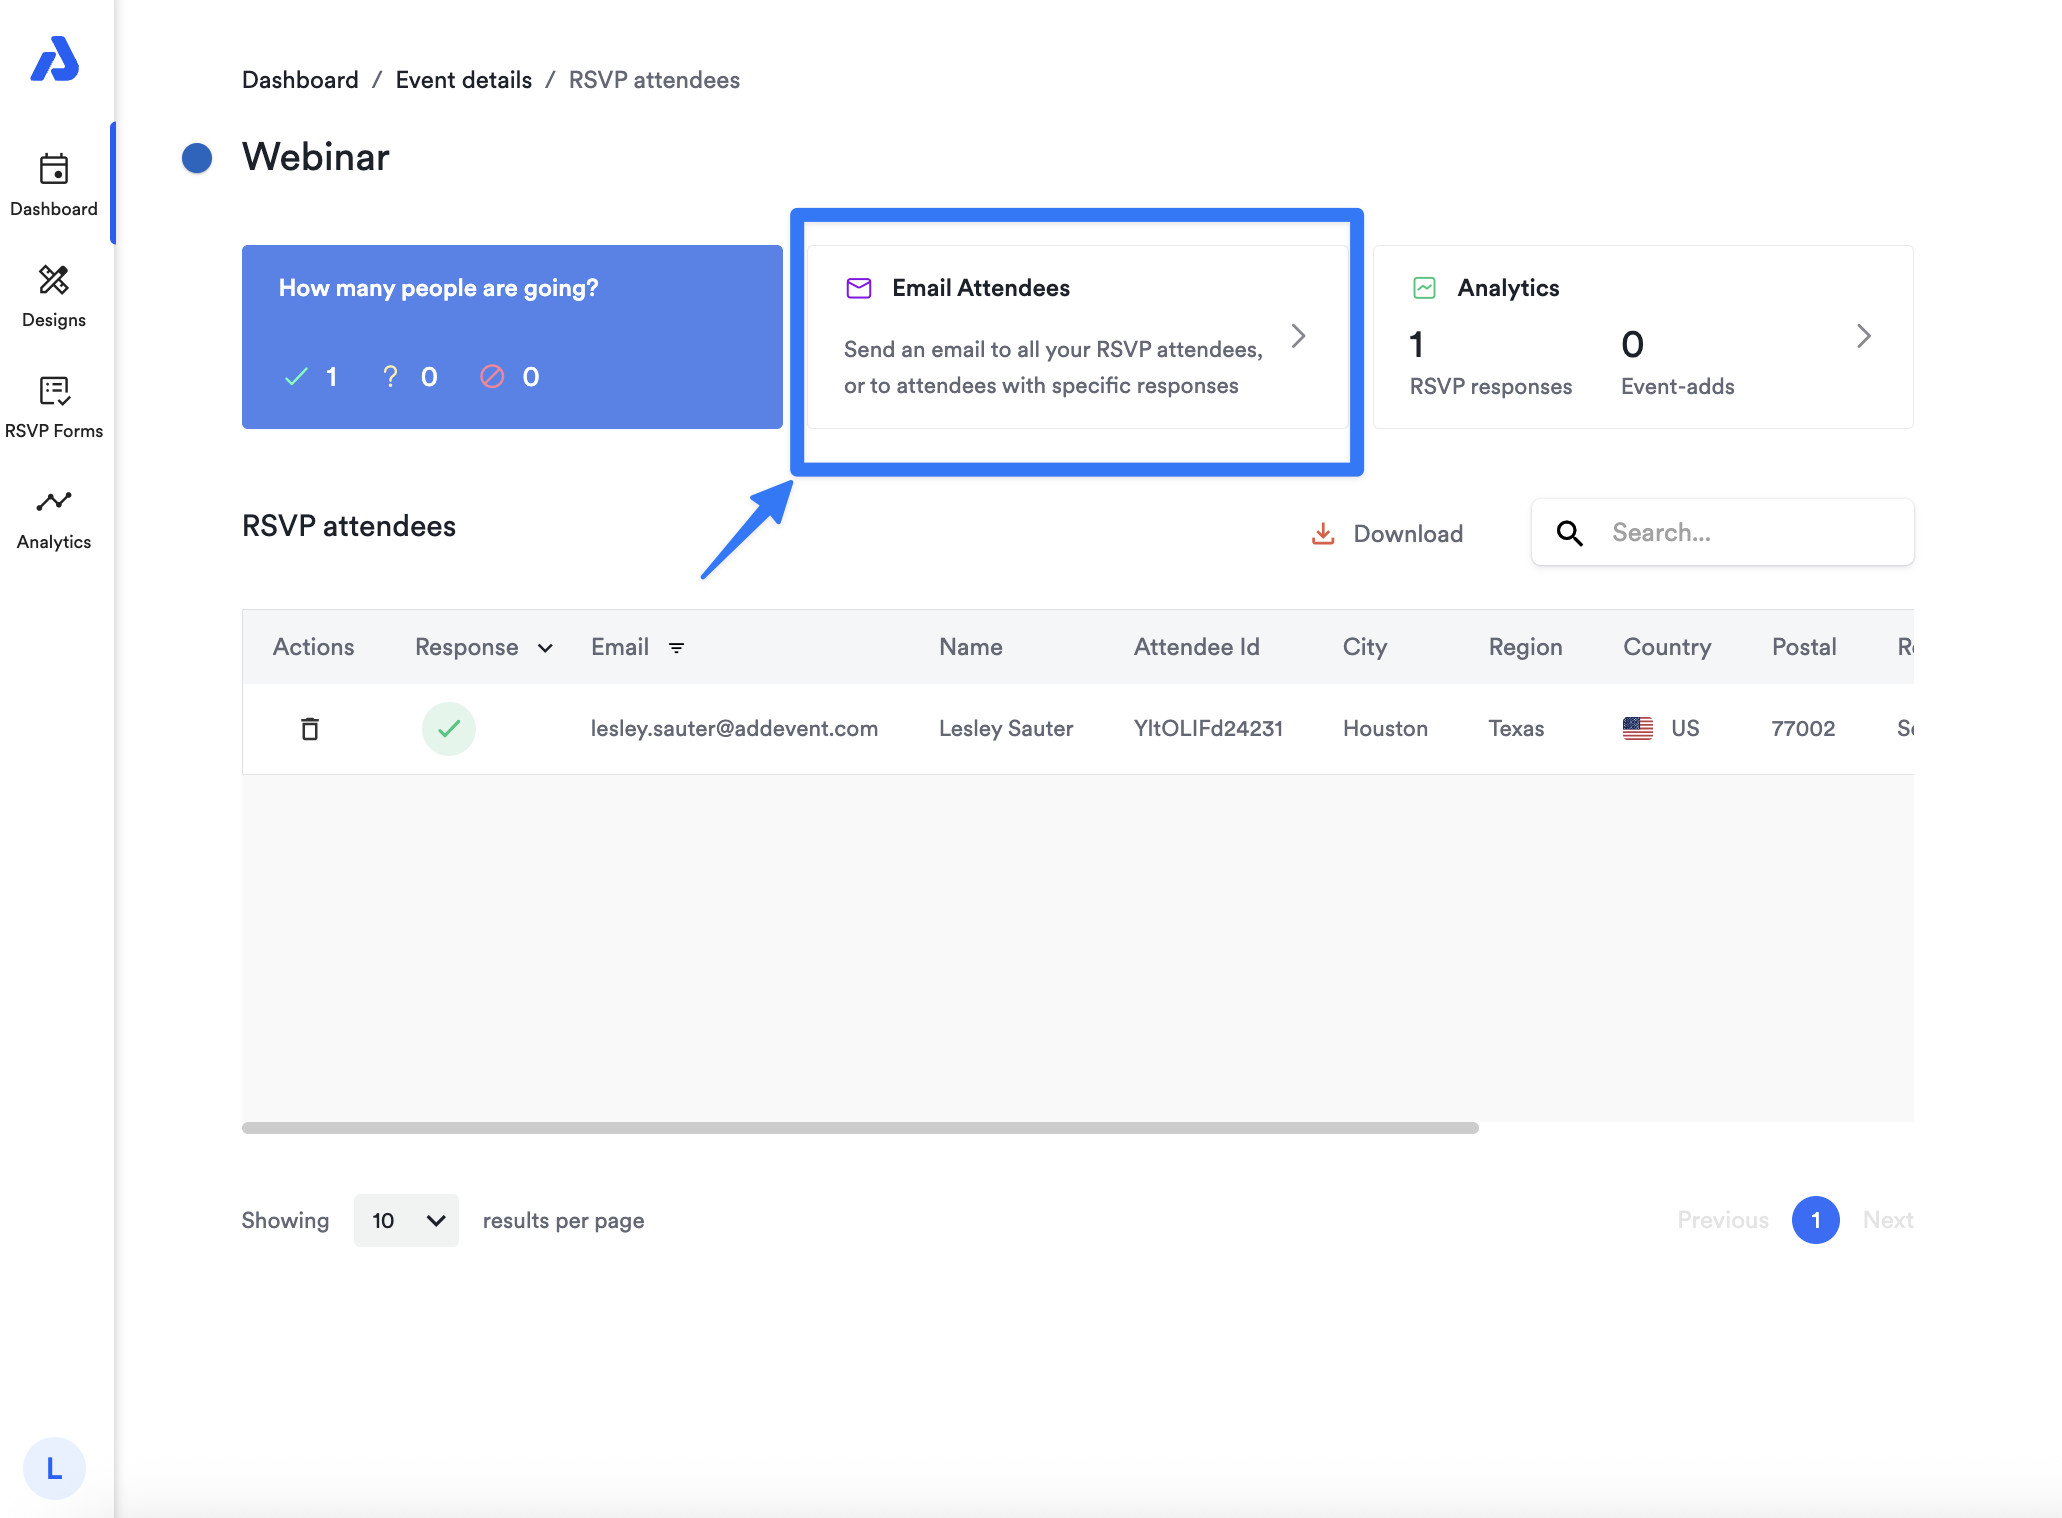Go to Event details breadcrumb
This screenshot has height=1518, width=2062.
[463, 80]
